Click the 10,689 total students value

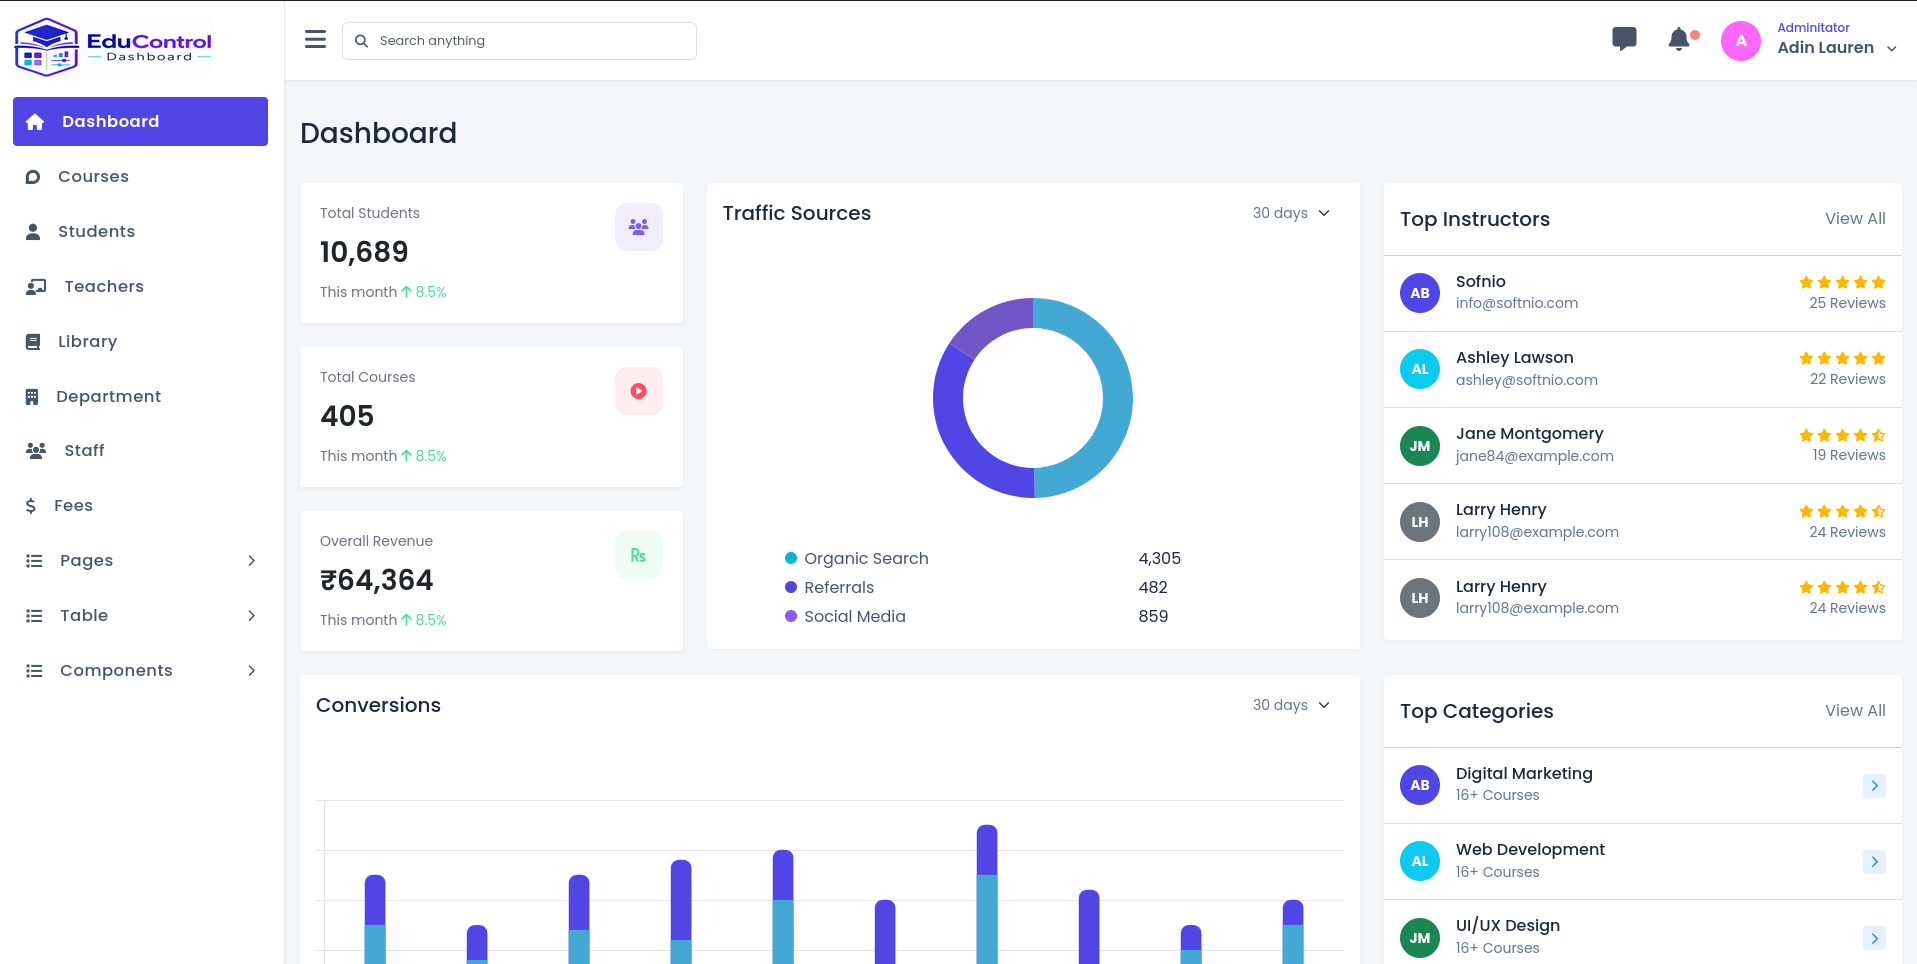[364, 252]
